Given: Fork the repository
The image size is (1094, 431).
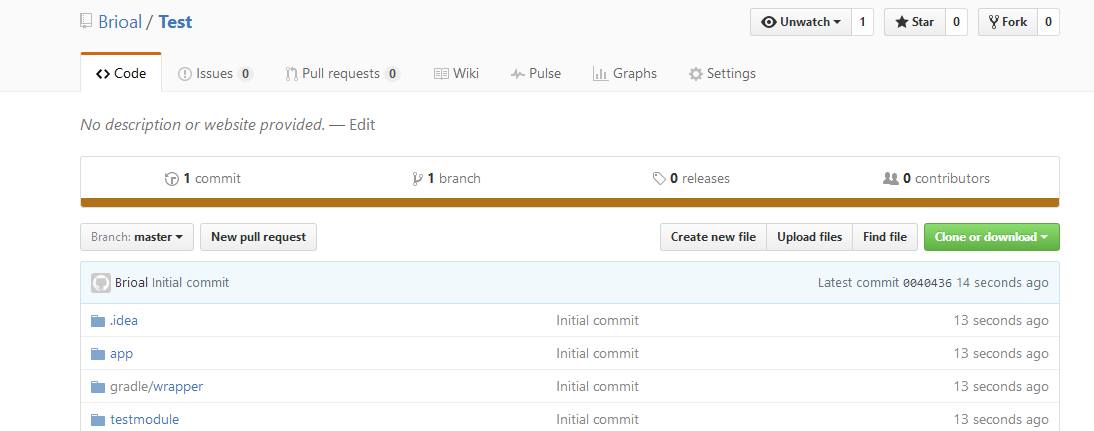Looking at the screenshot, I should point(1007,22).
